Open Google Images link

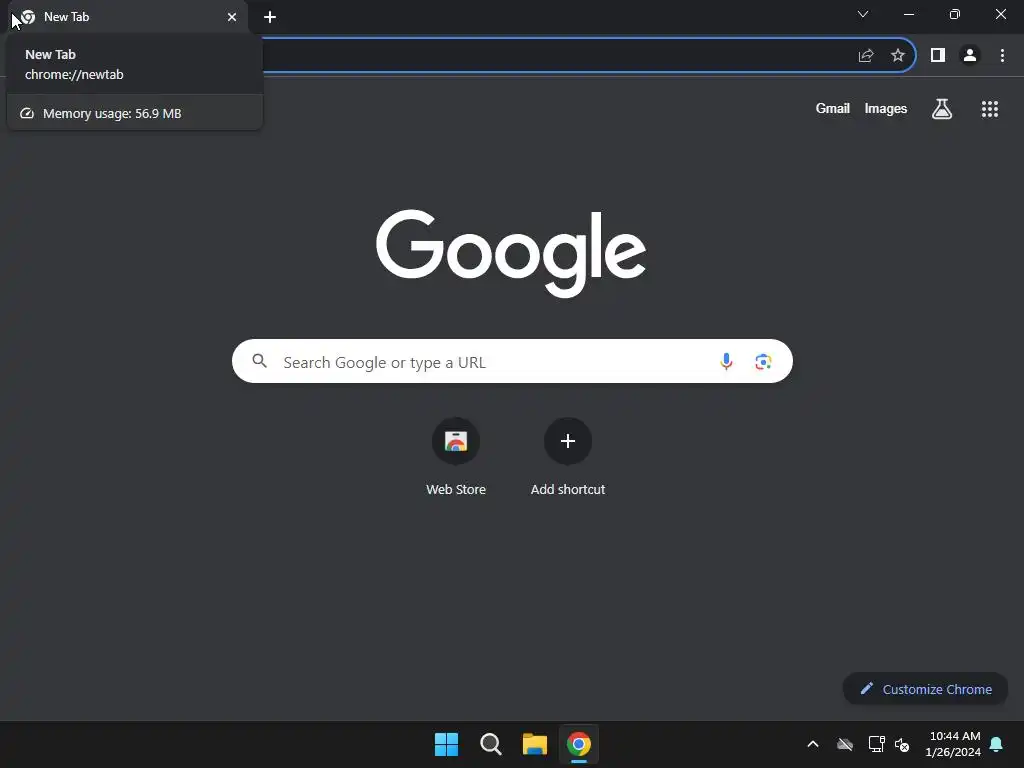click(886, 108)
